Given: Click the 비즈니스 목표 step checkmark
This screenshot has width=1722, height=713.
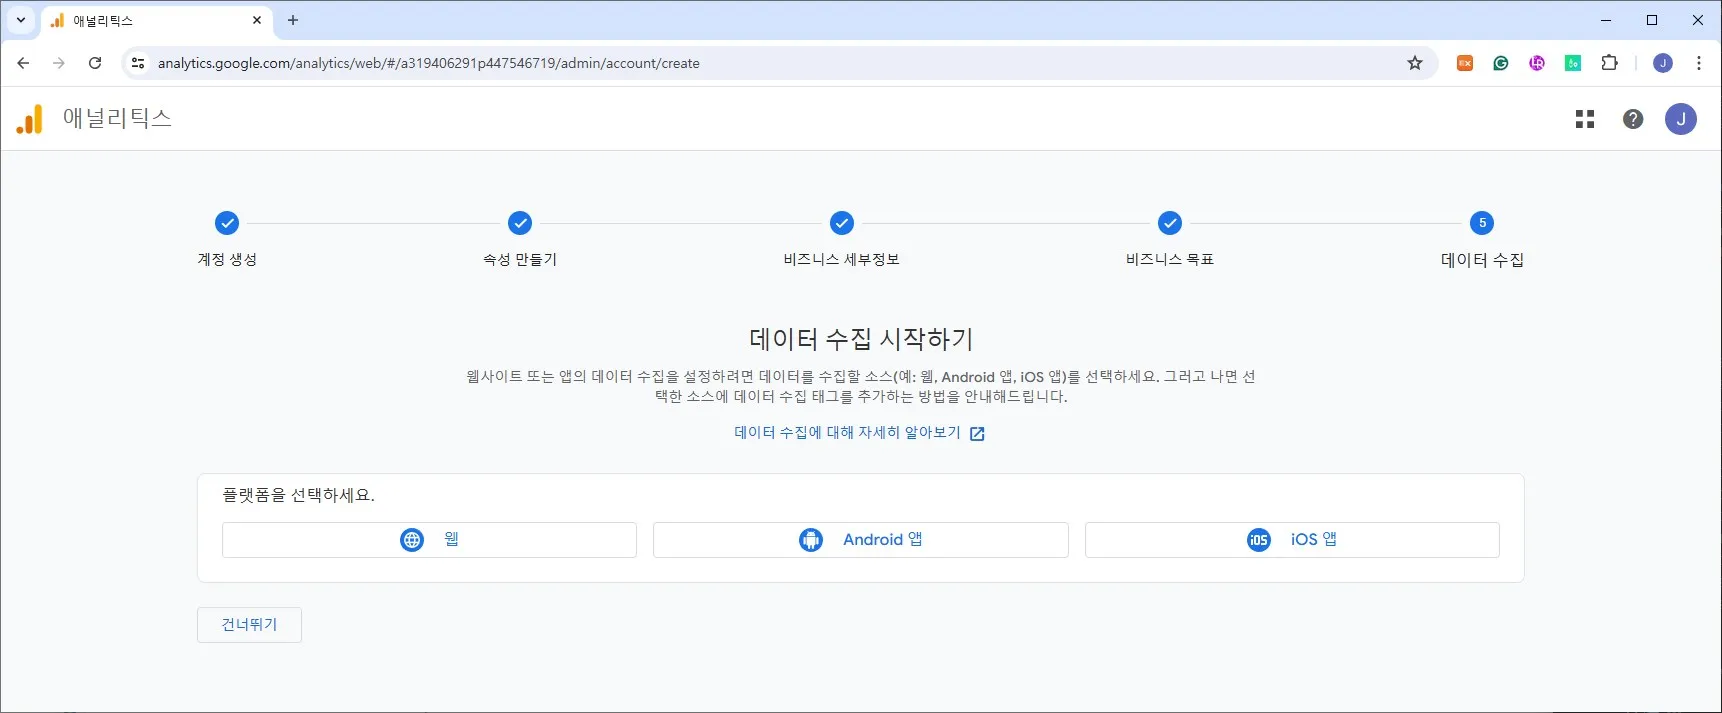Looking at the screenshot, I should click(x=1170, y=223).
